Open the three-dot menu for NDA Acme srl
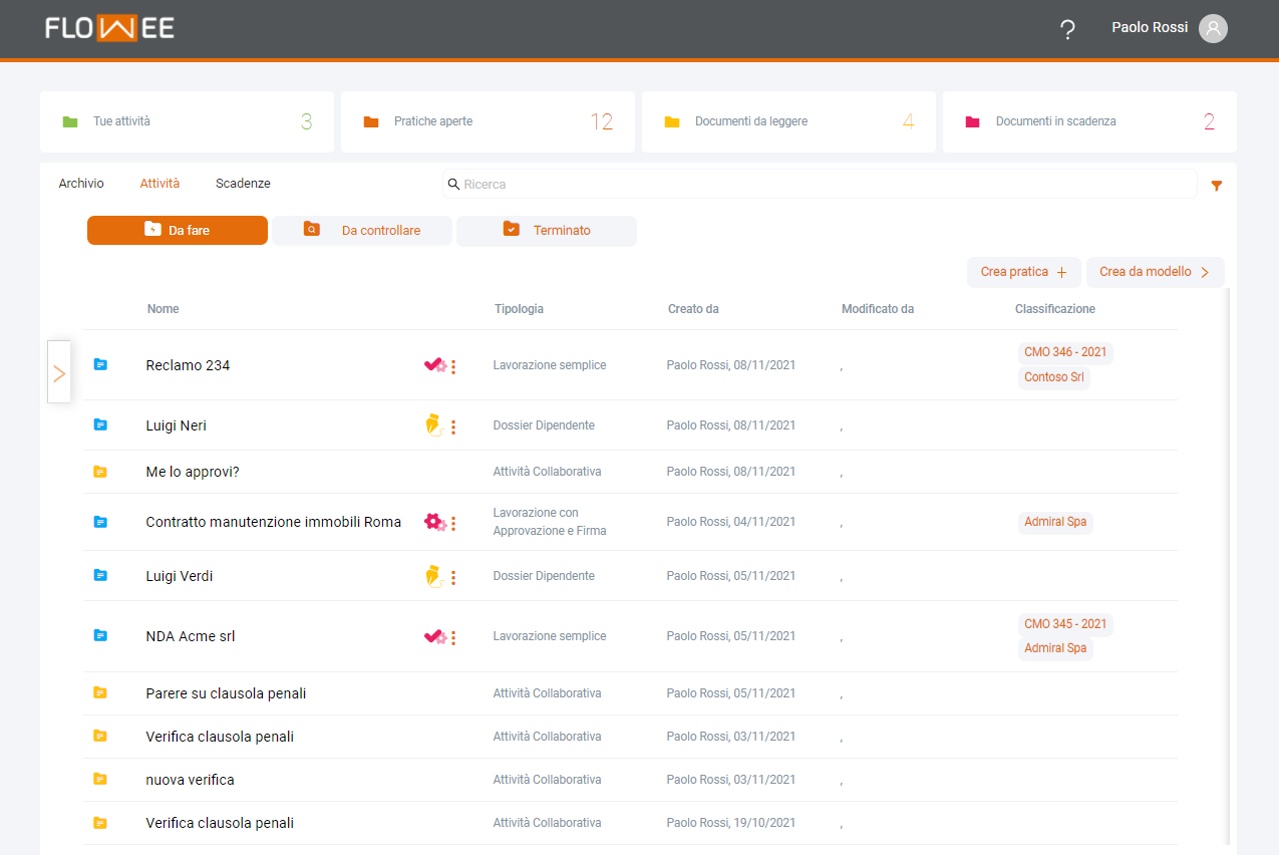Screen dimensions: 1279x855 pyautogui.click(x=453, y=637)
